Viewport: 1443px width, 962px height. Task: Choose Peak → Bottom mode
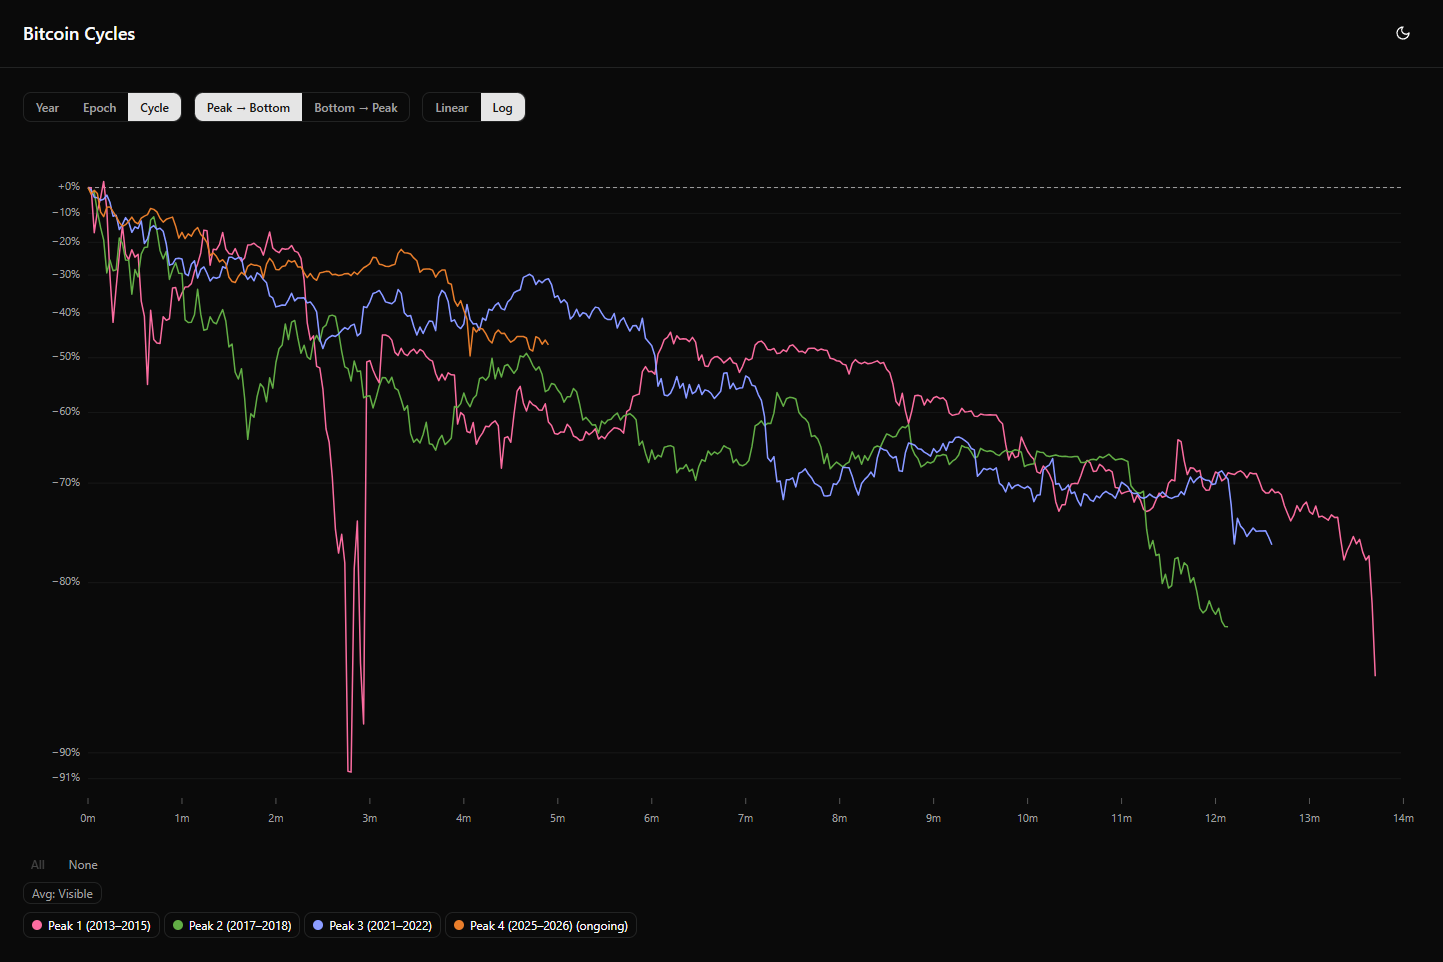pos(248,108)
